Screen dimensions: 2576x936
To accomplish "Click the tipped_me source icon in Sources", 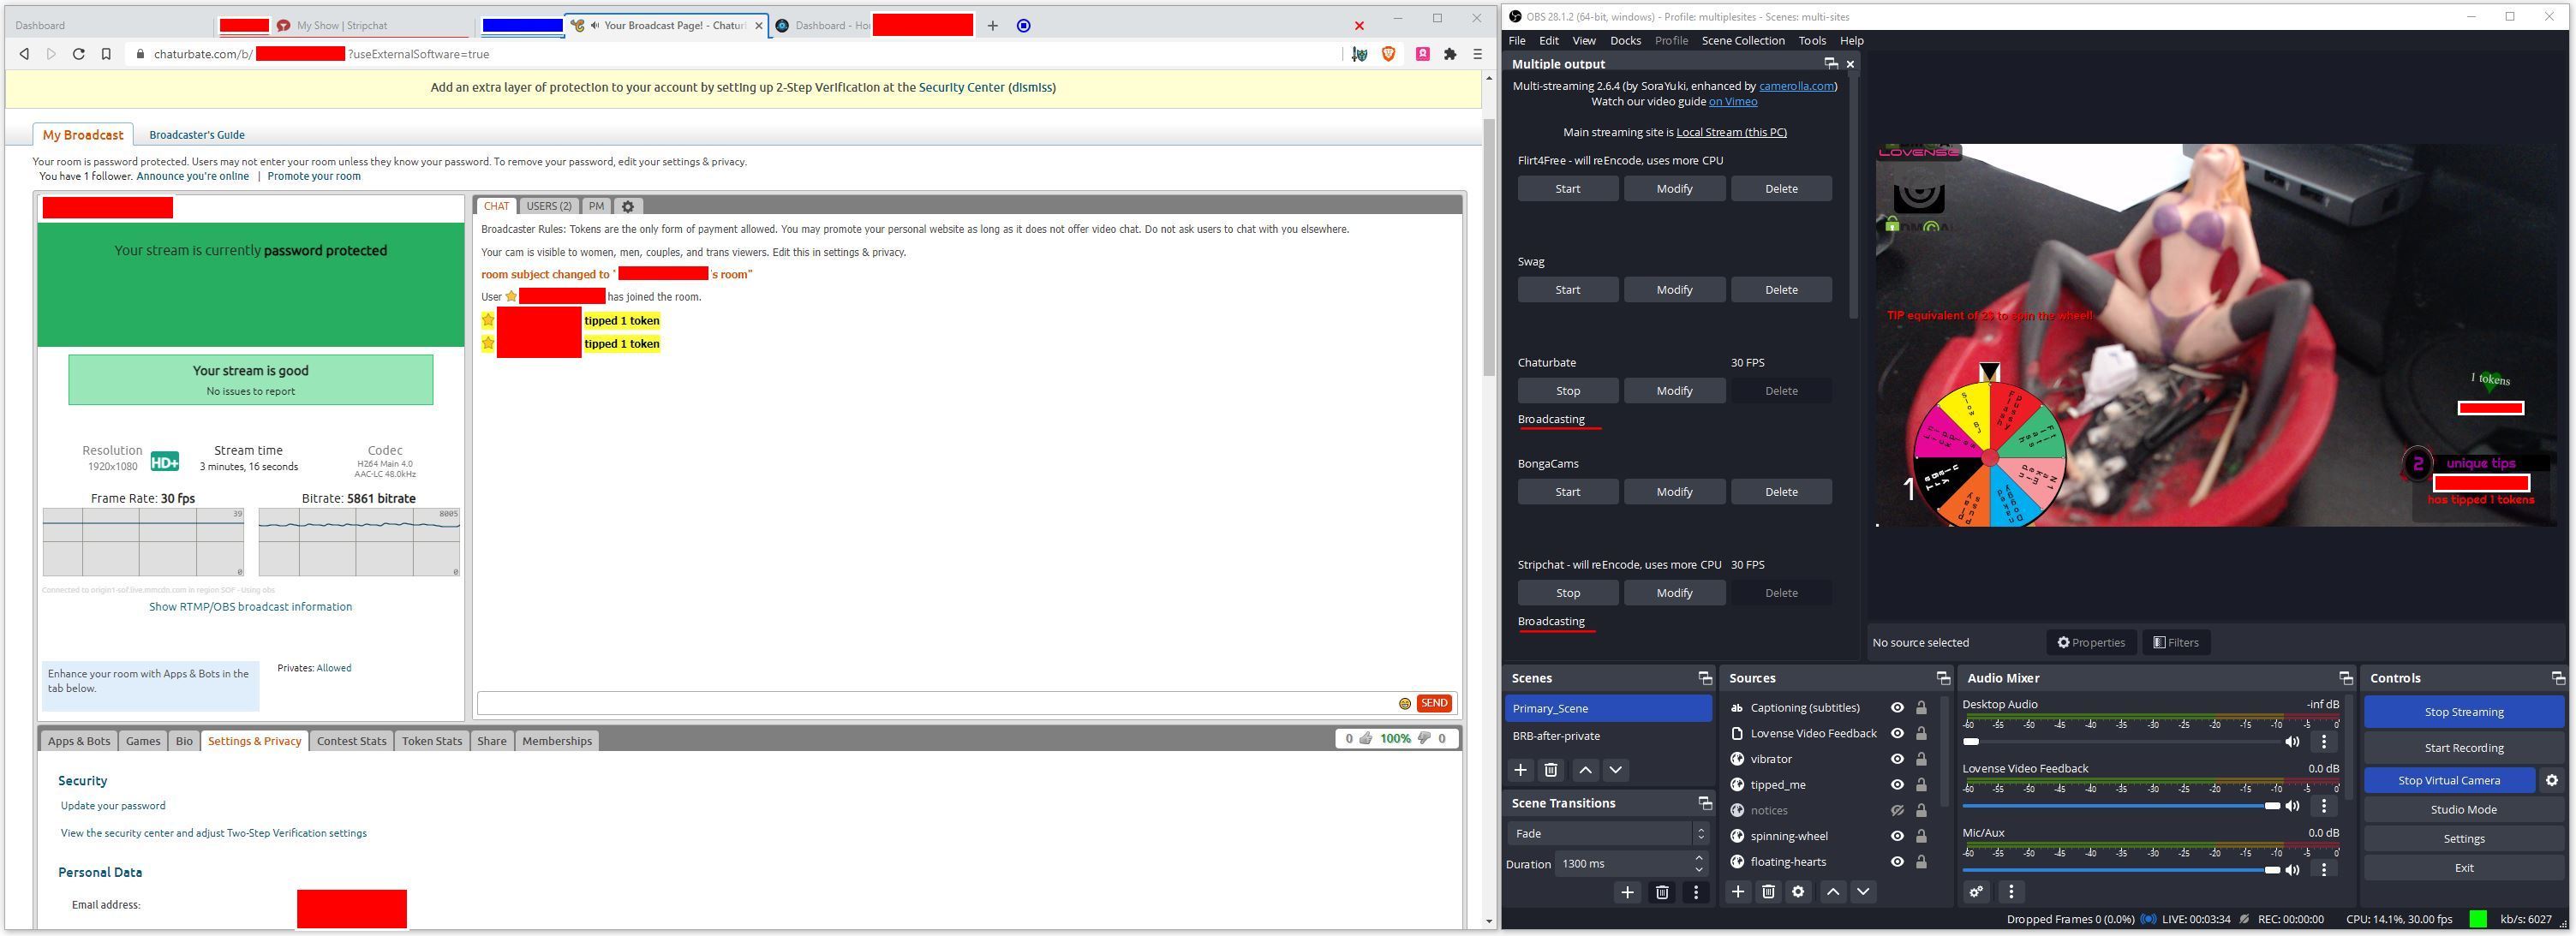I will click(1738, 785).
